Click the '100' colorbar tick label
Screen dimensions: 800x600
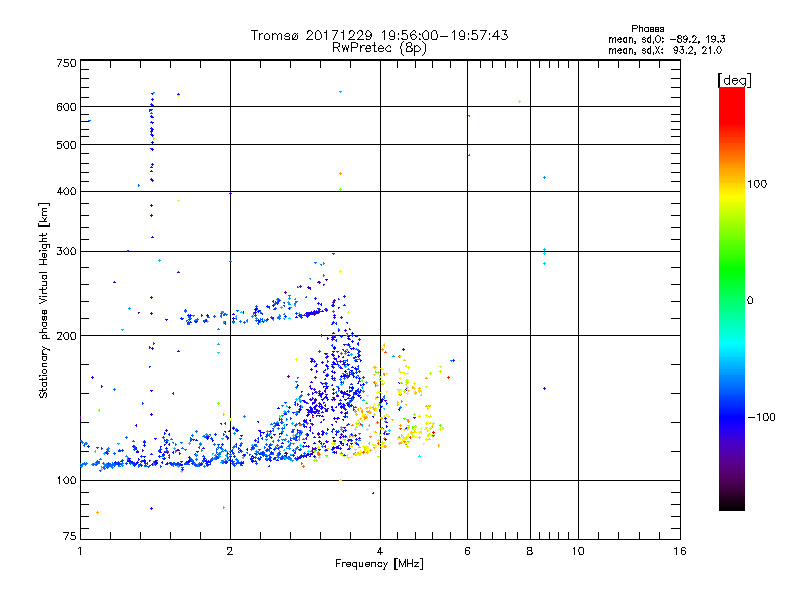[x=757, y=184]
